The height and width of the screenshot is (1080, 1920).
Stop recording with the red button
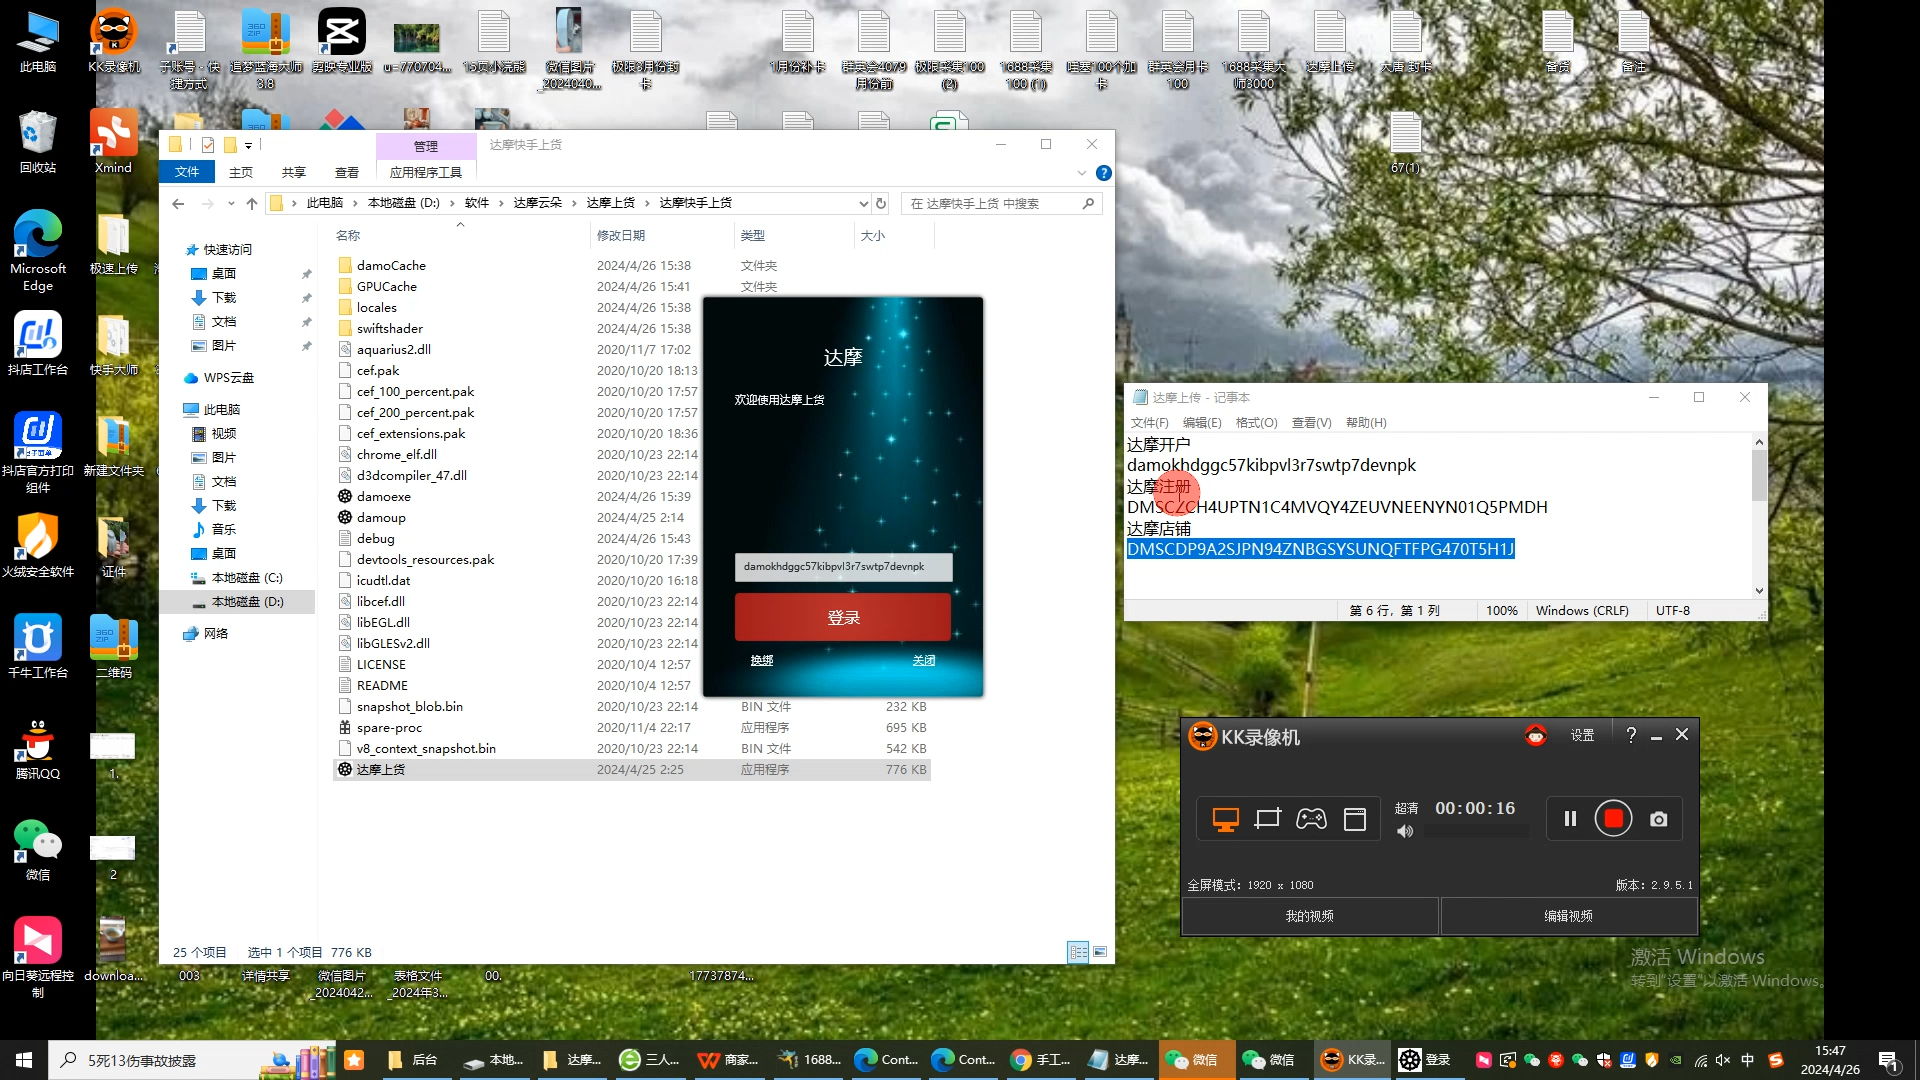click(x=1613, y=819)
